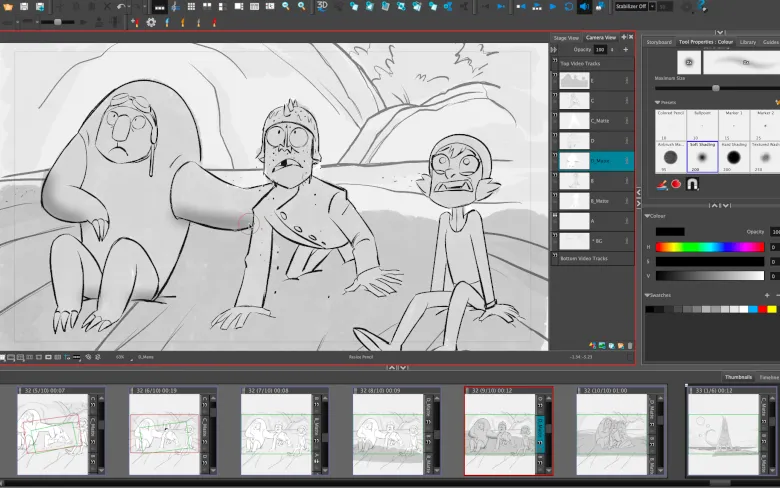Image resolution: width=780 pixels, height=488 pixels.
Task: Click the Undo arrow icon
Action: [121, 6]
